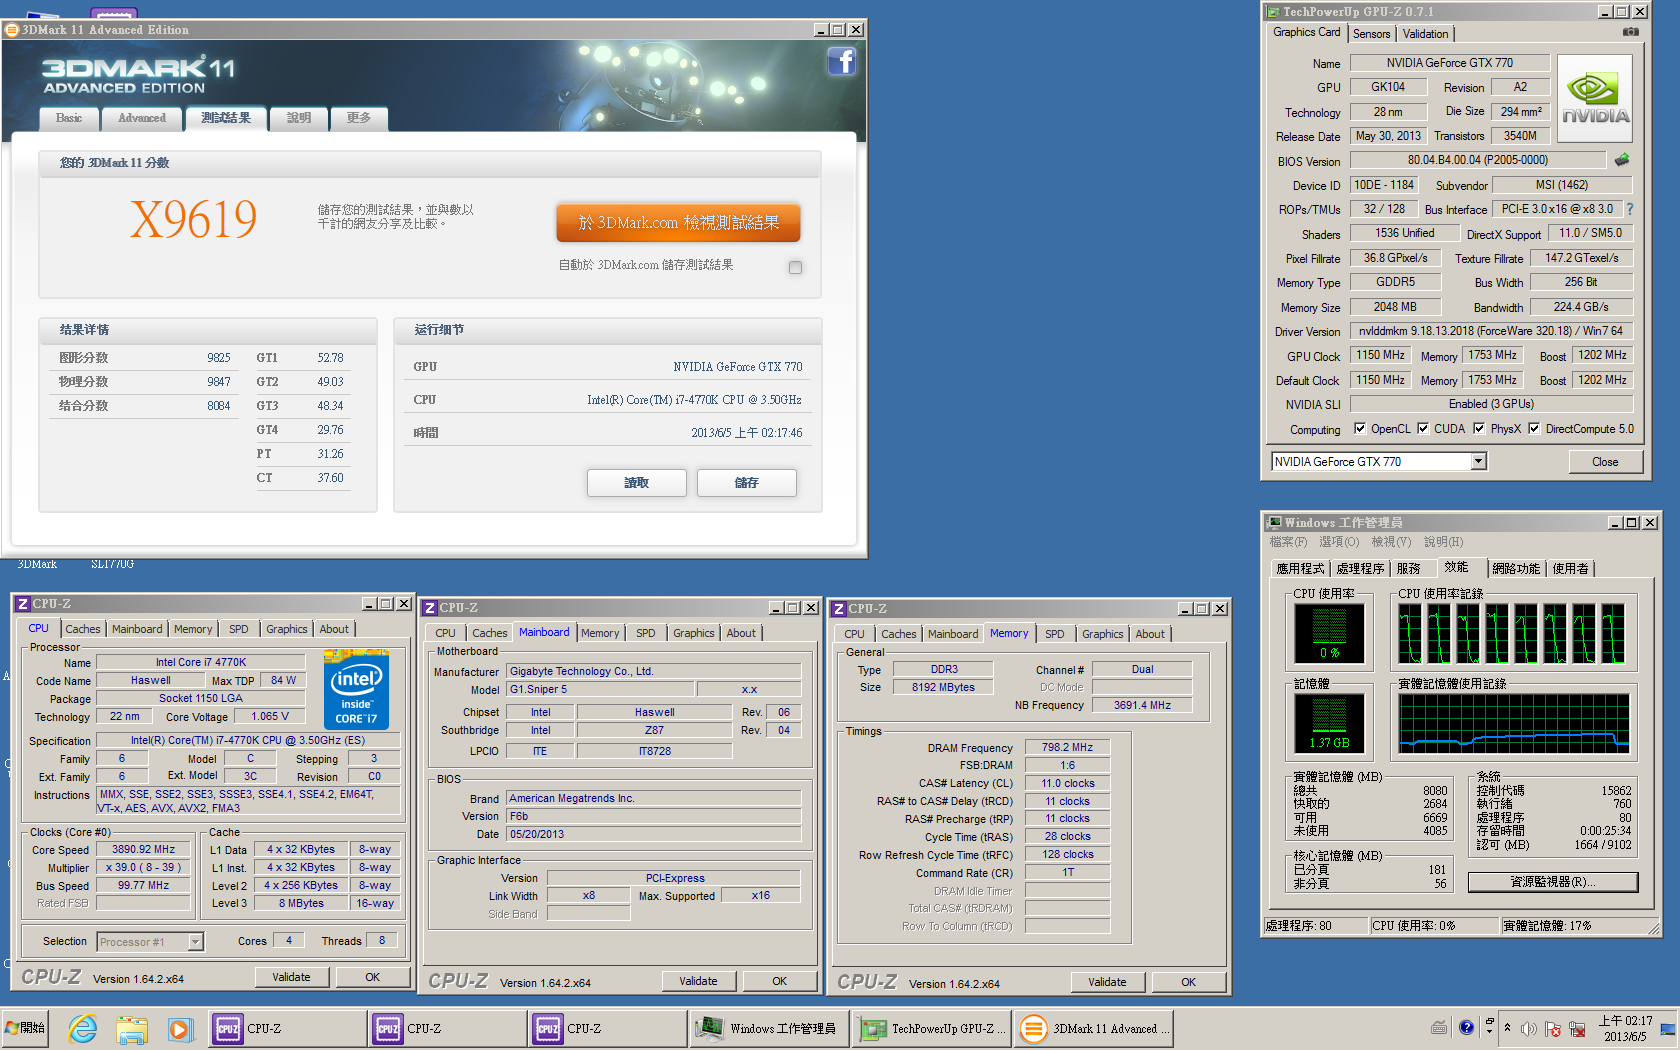Open Internet Explorer from the taskbar
This screenshot has width=1680, height=1050.
pyautogui.click(x=82, y=1028)
